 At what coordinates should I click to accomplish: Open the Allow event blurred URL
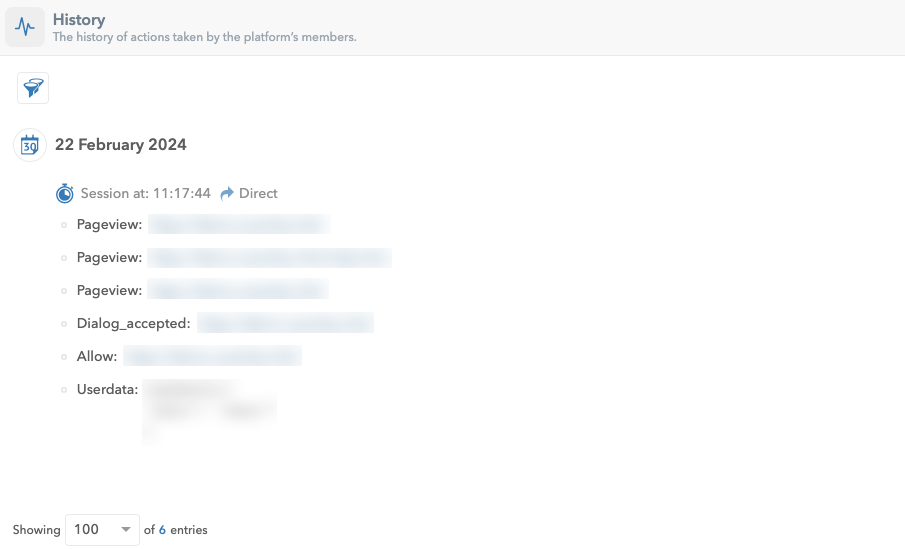(212, 356)
